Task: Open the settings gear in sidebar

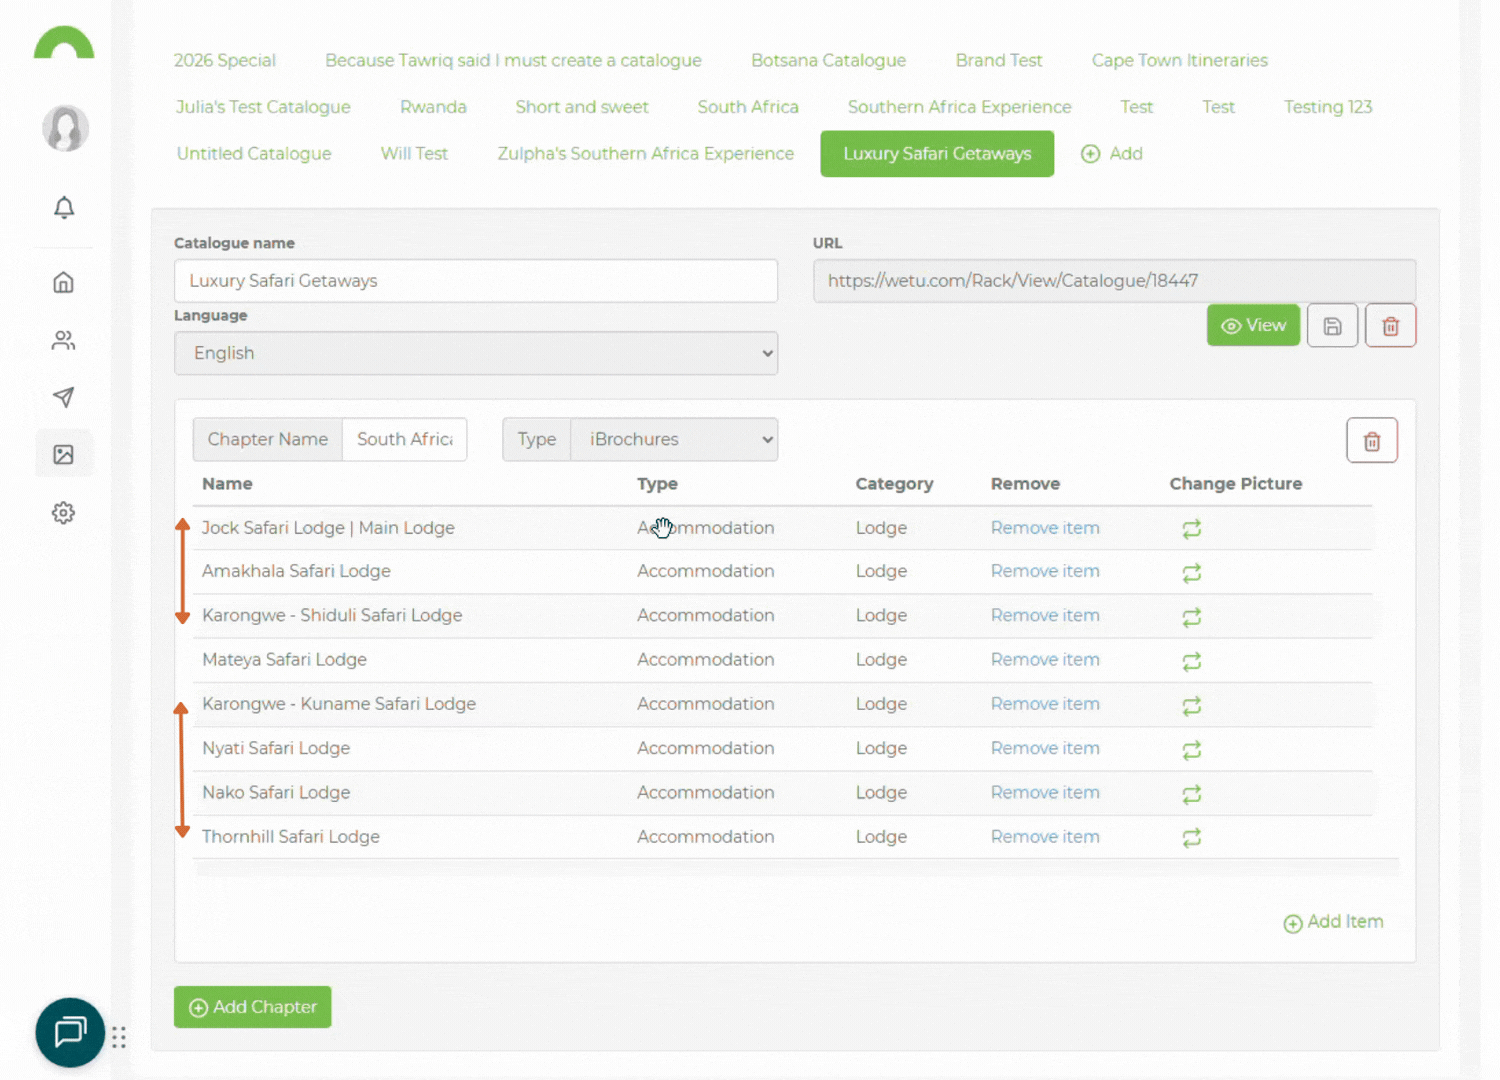Action: point(64,513)
